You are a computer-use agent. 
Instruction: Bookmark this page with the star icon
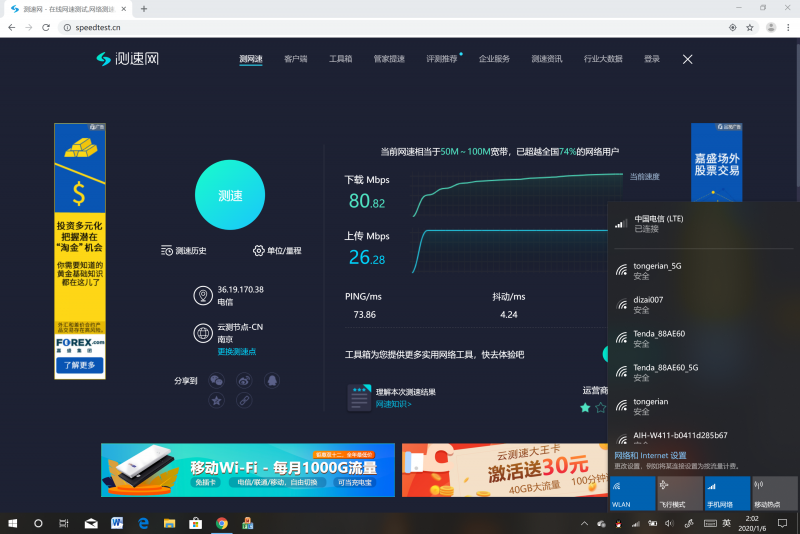click(749, 28)
